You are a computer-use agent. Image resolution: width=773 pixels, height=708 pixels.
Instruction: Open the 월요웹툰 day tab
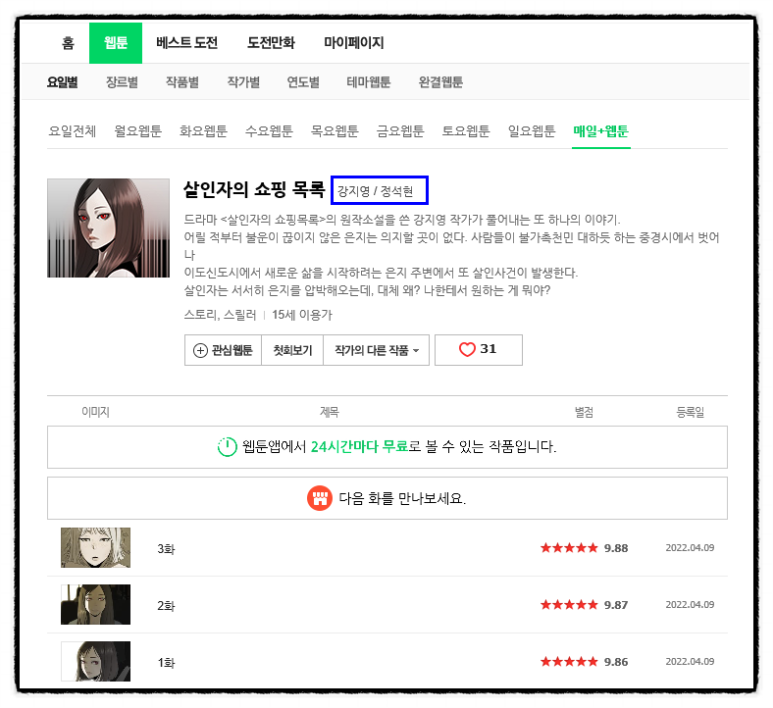tap(138, 131)
